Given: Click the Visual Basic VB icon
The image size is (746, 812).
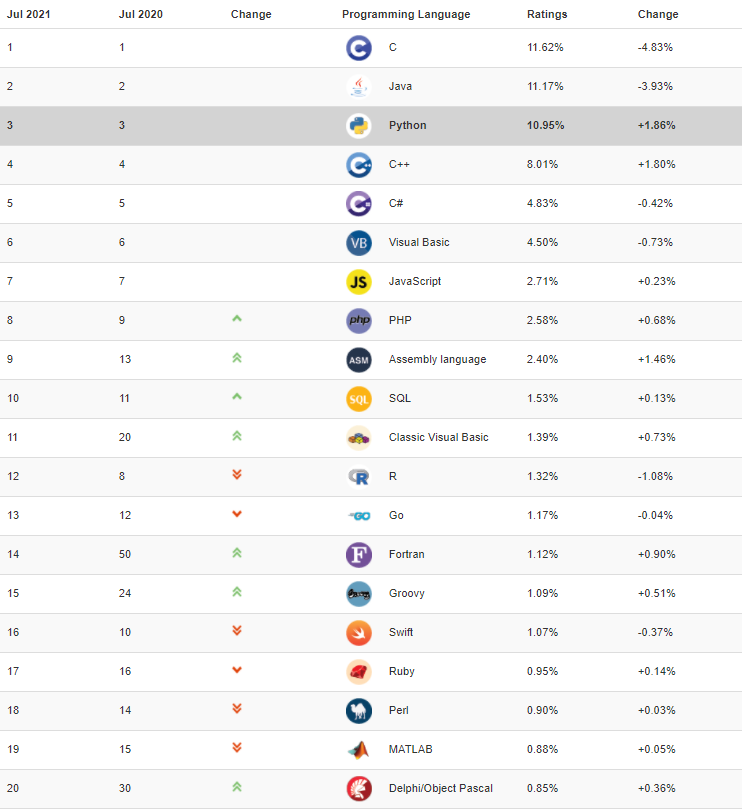Looking at the screenshot, I should (359, 243).
